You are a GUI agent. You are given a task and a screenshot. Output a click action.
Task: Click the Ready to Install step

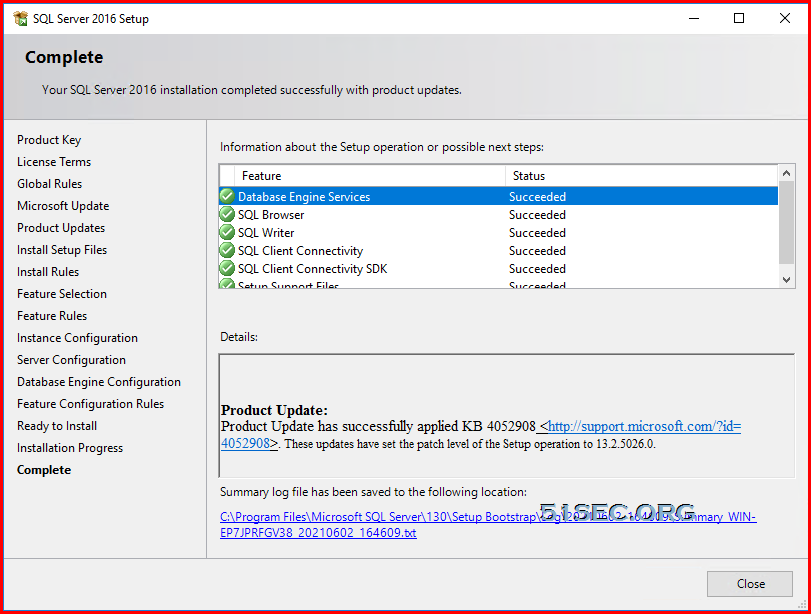[x=57, y=426]
